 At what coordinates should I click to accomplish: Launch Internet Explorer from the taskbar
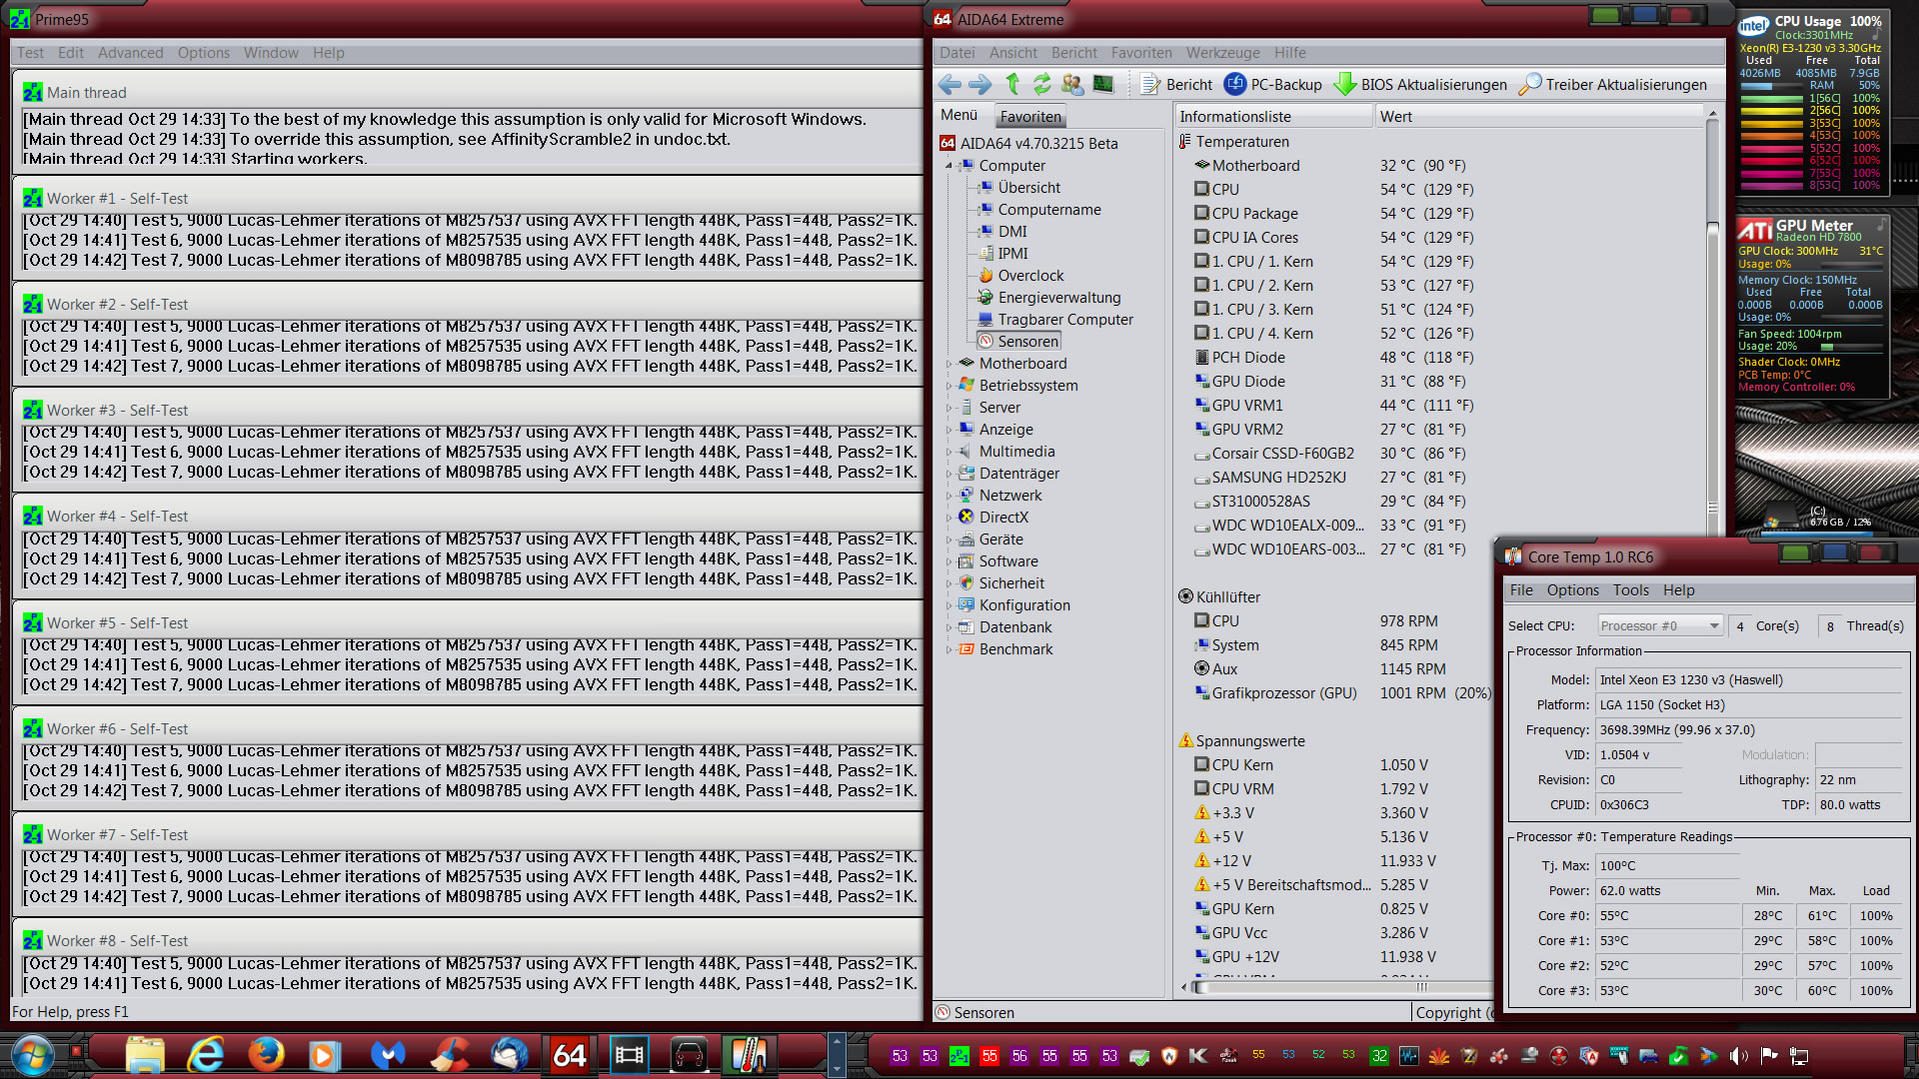(206, 1055)
